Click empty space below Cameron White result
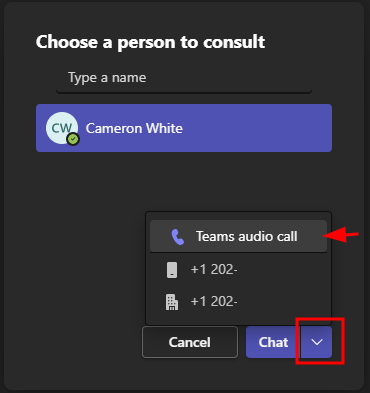 point(90,187)
